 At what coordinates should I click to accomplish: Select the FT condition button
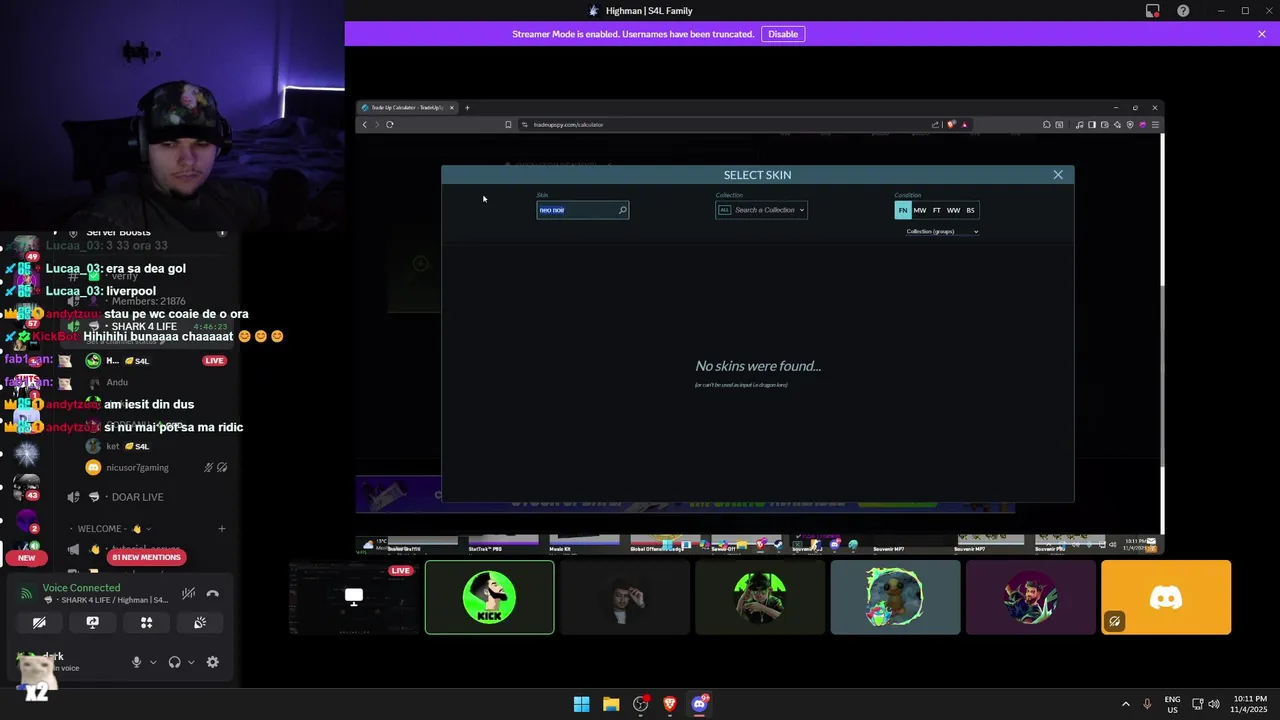click(936, 210)
